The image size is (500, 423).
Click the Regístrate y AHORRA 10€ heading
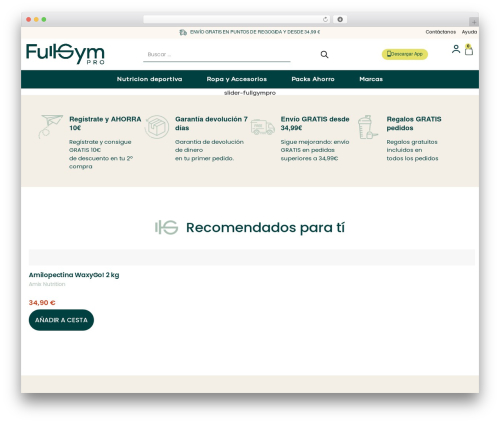pos(105,124)
